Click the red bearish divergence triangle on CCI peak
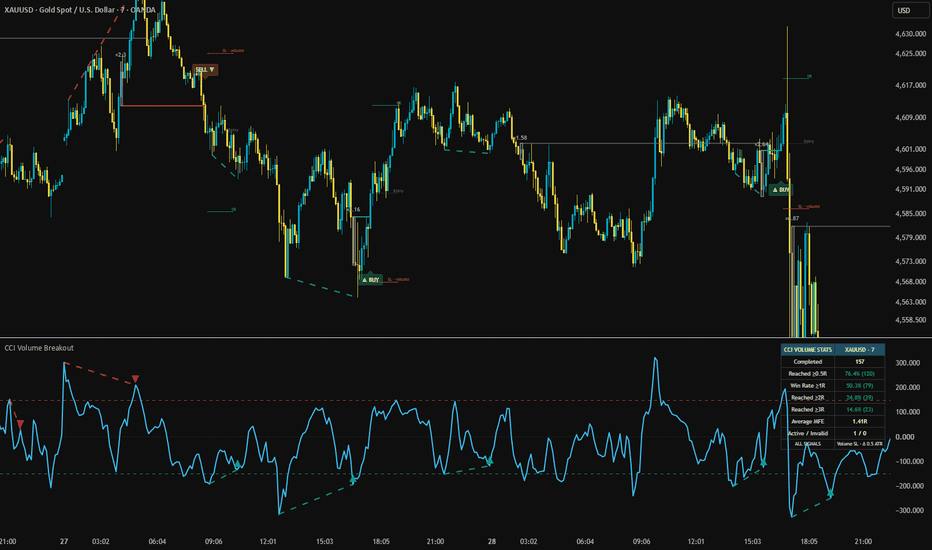The width and height of the screenshot is (932, 550). 136,379
